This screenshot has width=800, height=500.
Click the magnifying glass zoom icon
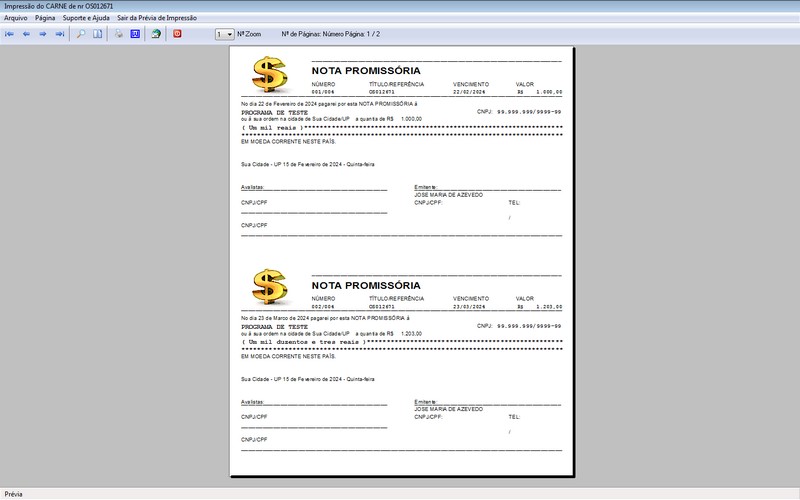click(x=81, y=34)
